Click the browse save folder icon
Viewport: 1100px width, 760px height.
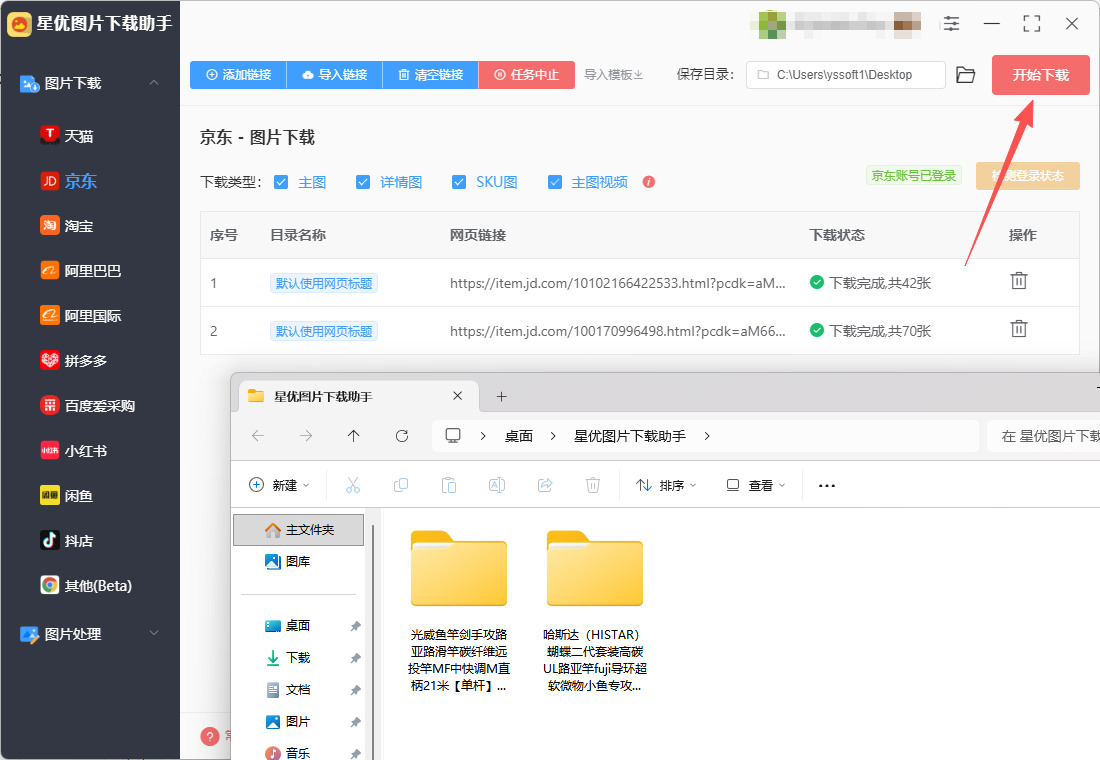coord(966,75)
